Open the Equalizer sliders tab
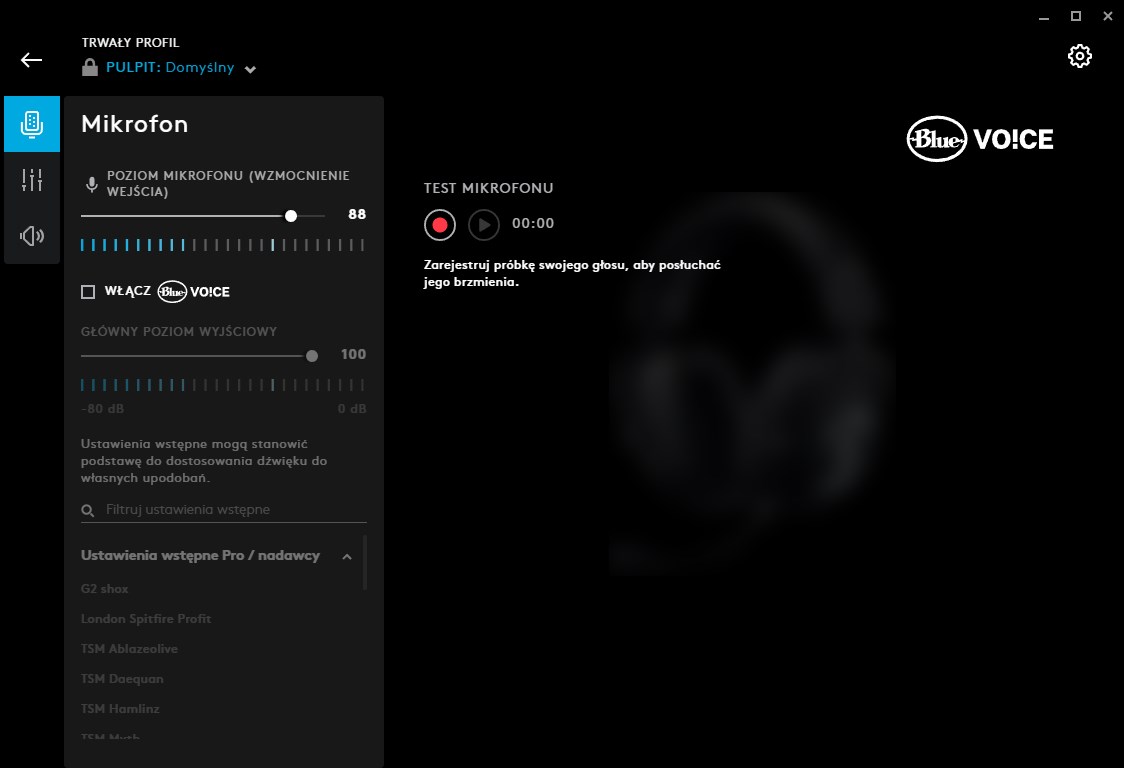Viewport: 1124px width, 768px height. (x=32, y=180)
